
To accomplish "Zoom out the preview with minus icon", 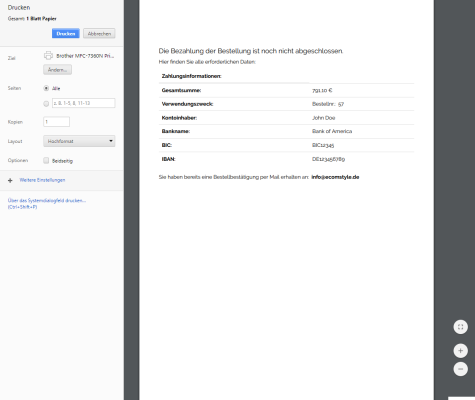I will 461,369.
